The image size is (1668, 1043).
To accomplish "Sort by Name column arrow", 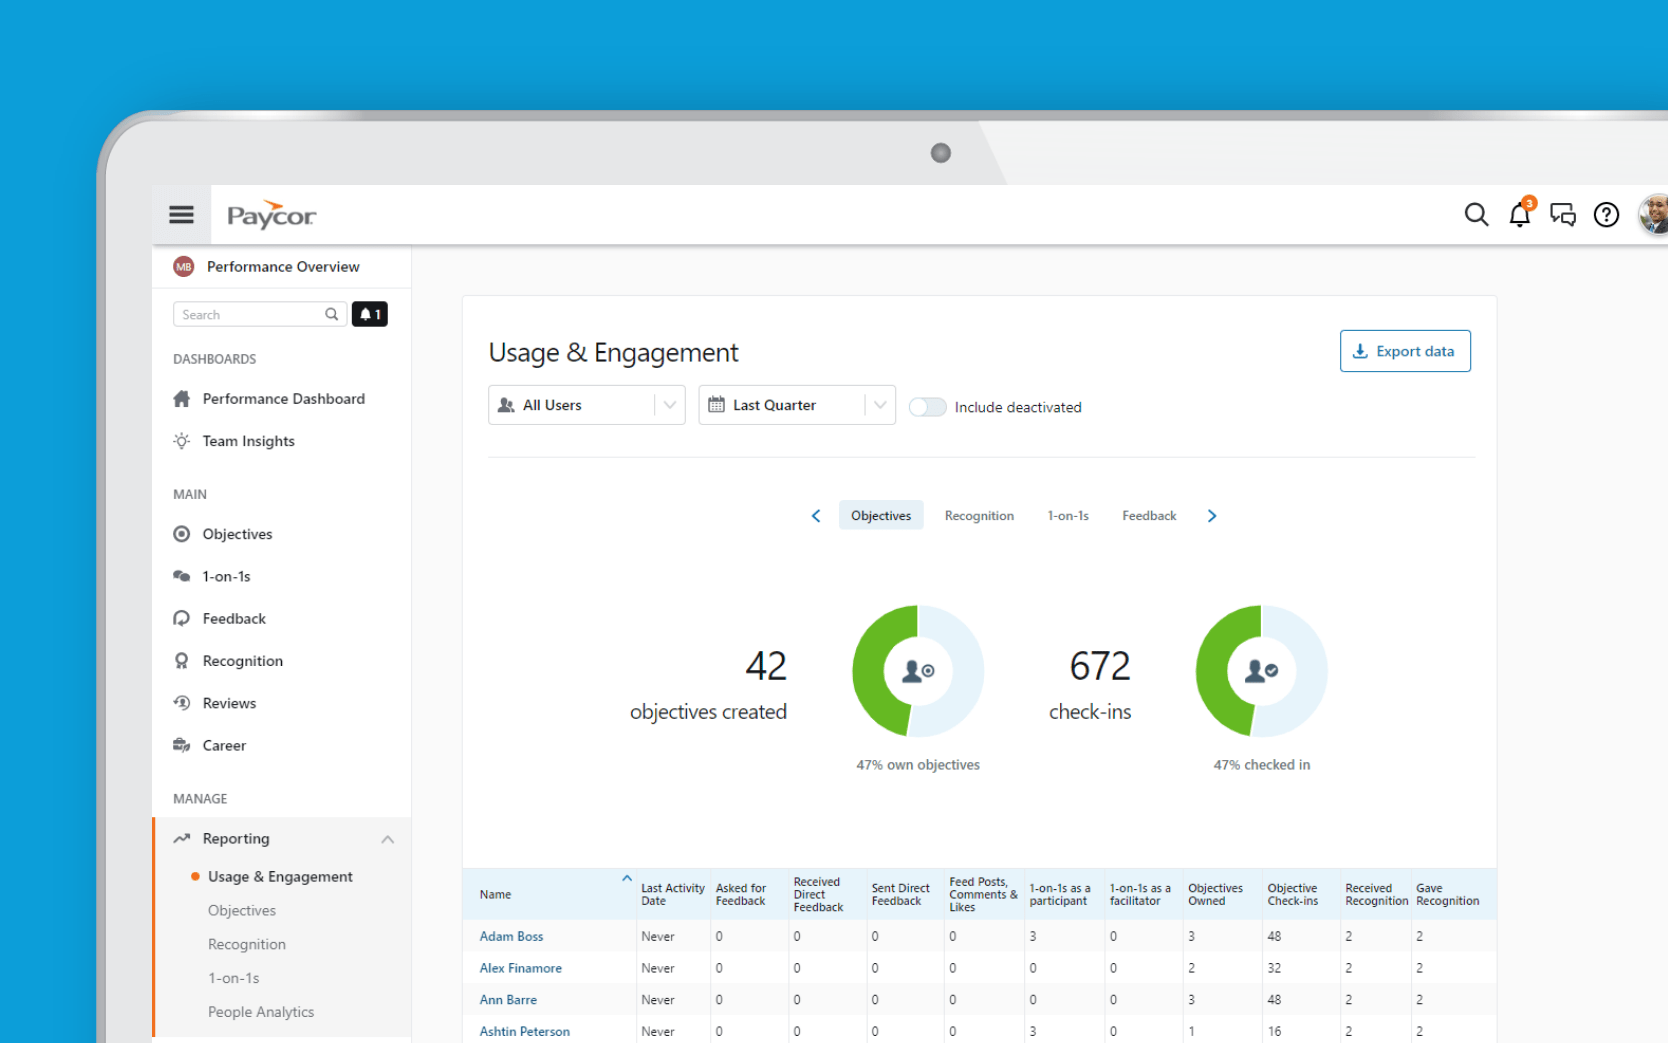I will pos(627,878).
